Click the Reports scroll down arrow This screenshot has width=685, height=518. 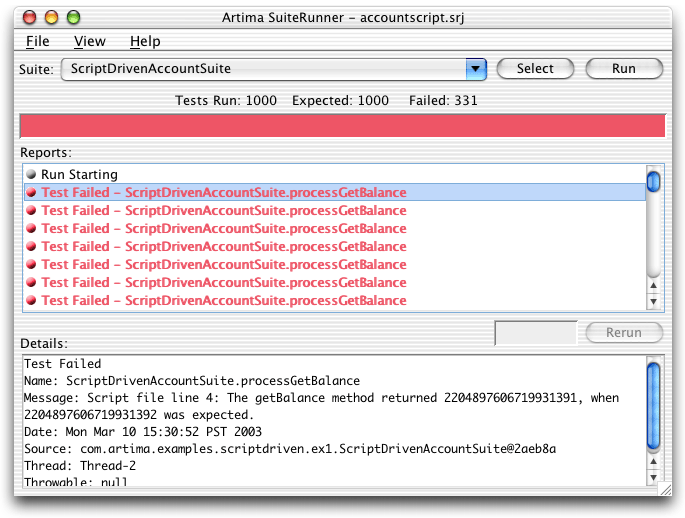click(x=654, y=301)
